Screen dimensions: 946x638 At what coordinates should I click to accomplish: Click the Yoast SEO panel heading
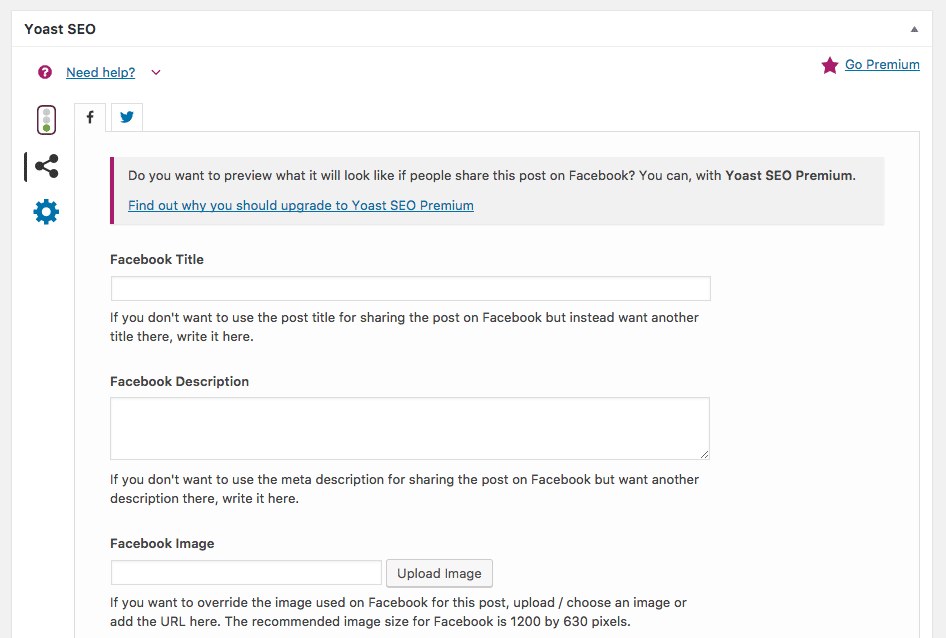point(60,29)
